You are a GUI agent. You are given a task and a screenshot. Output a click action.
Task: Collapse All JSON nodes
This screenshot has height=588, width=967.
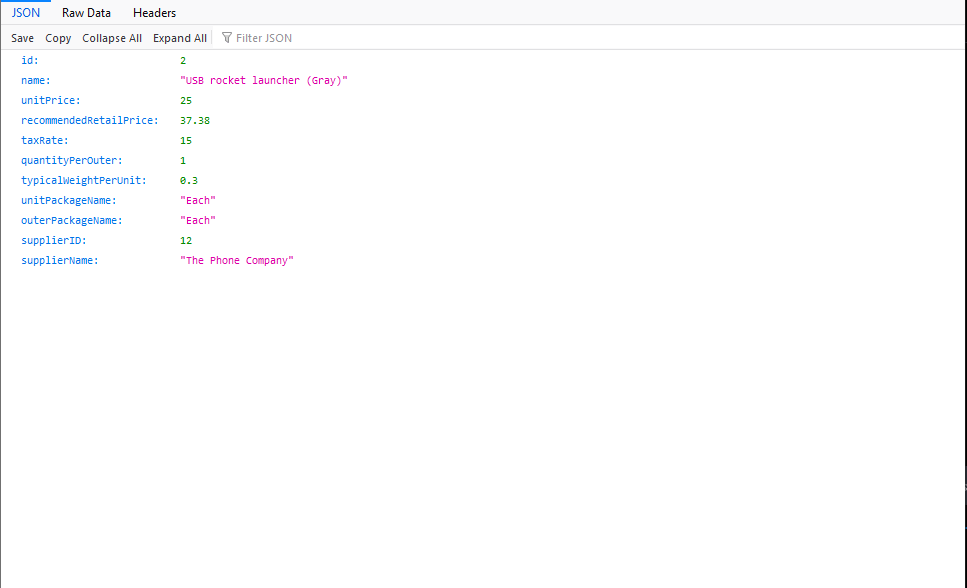coord(112,38)
